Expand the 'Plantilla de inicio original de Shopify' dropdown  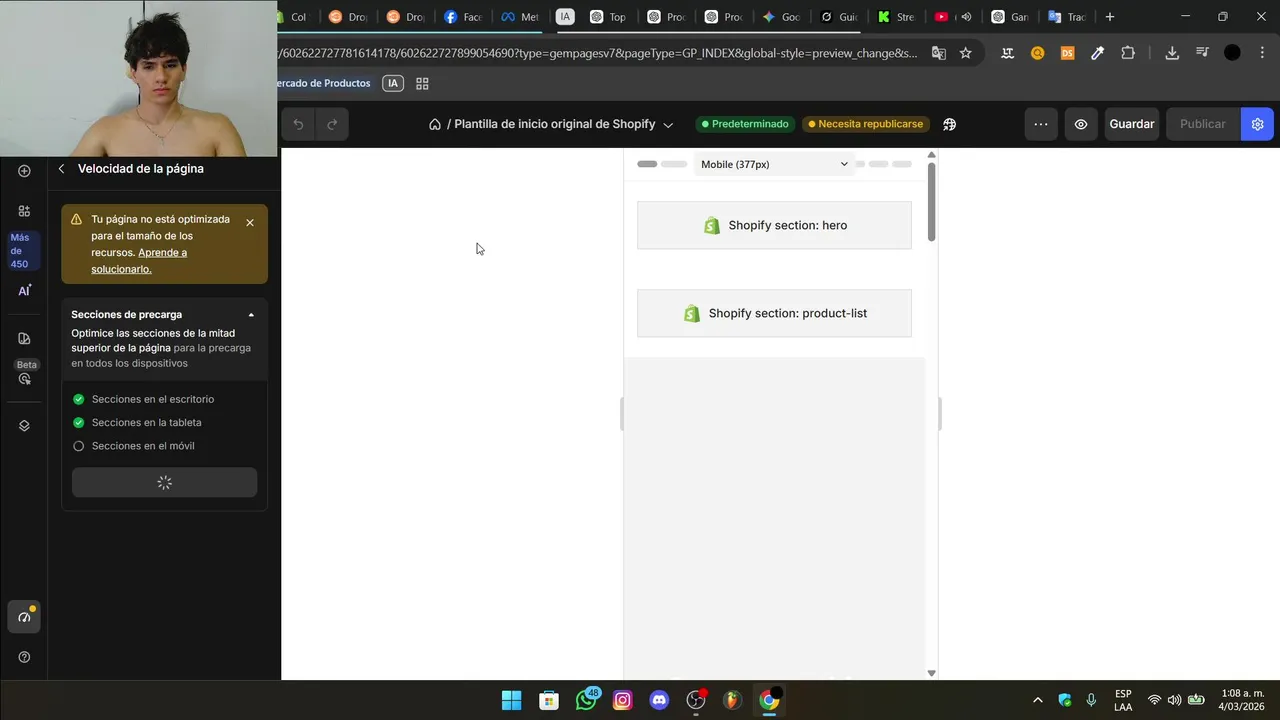(668, 125)
